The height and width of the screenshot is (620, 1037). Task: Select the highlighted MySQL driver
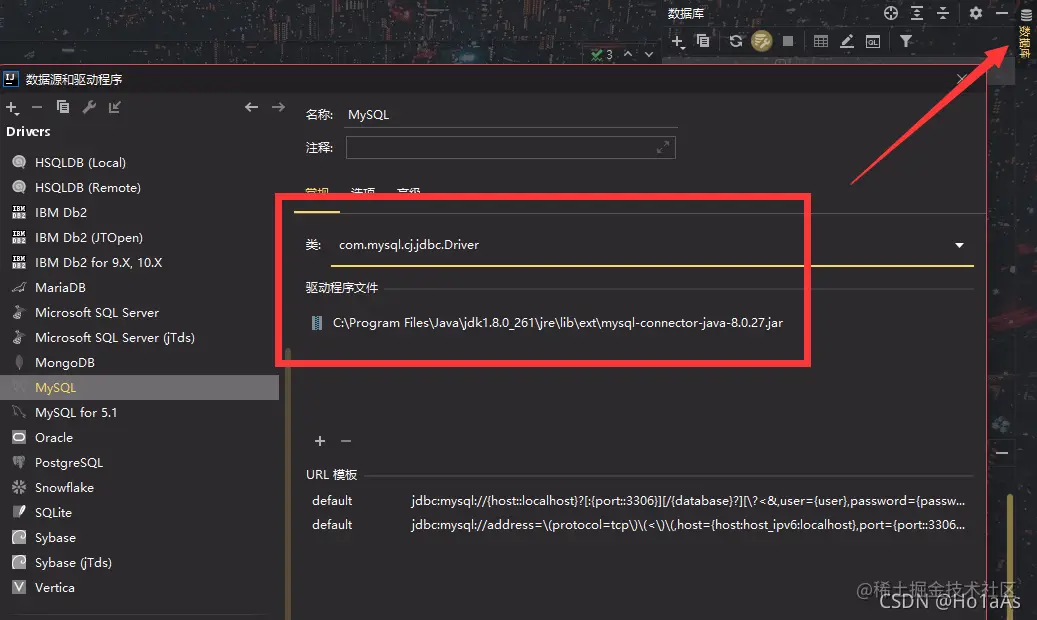click(x=140, y=388)
